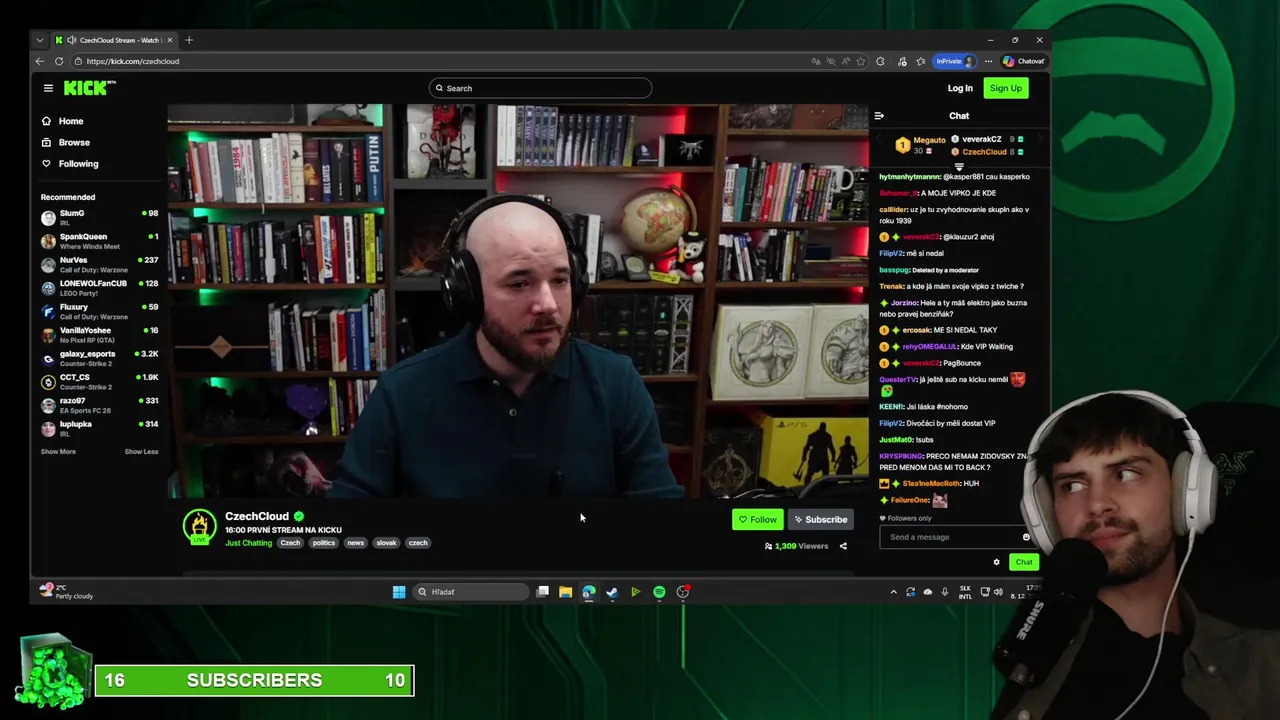This screenshot has width=1280, height=720.
Task: Open the Windows Start menu
Action: pyautogui.click(x=399, y=592)
